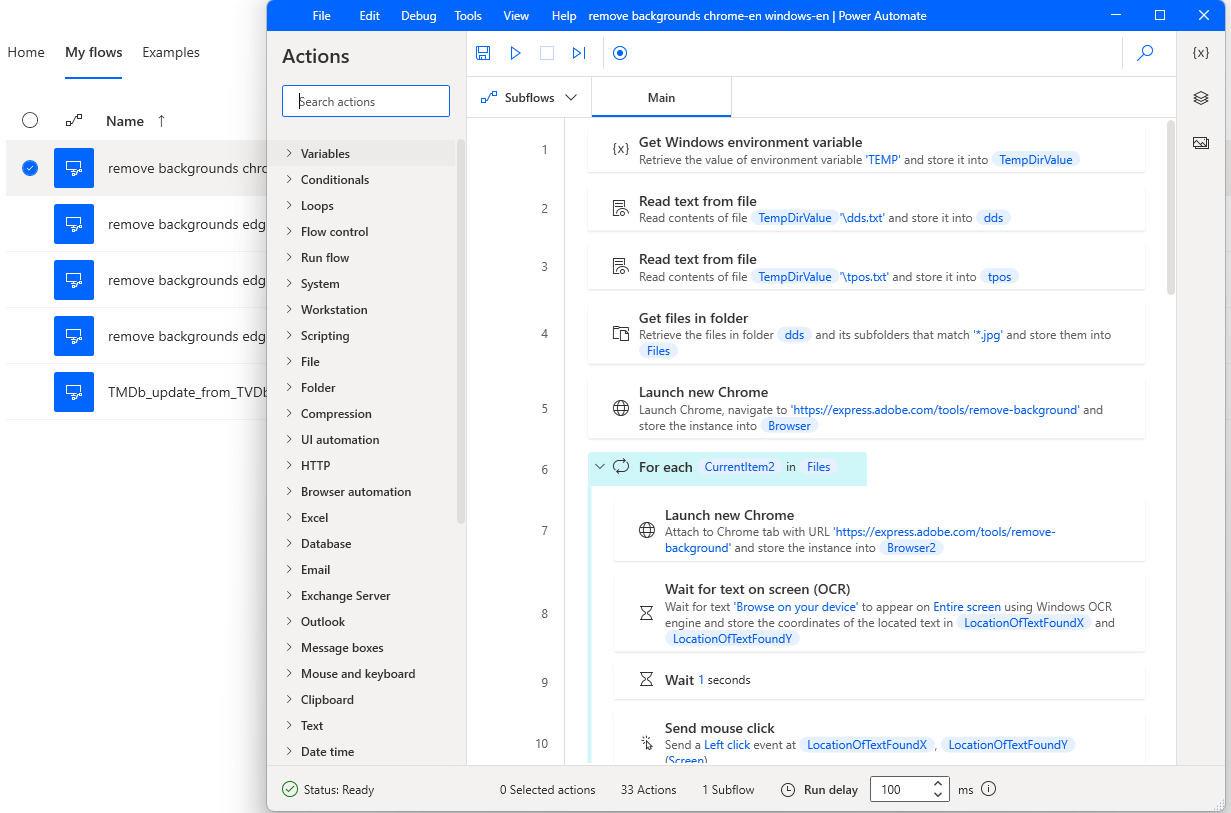
Task: Open the Images pane icon
Action: (x=1202, y=143)
